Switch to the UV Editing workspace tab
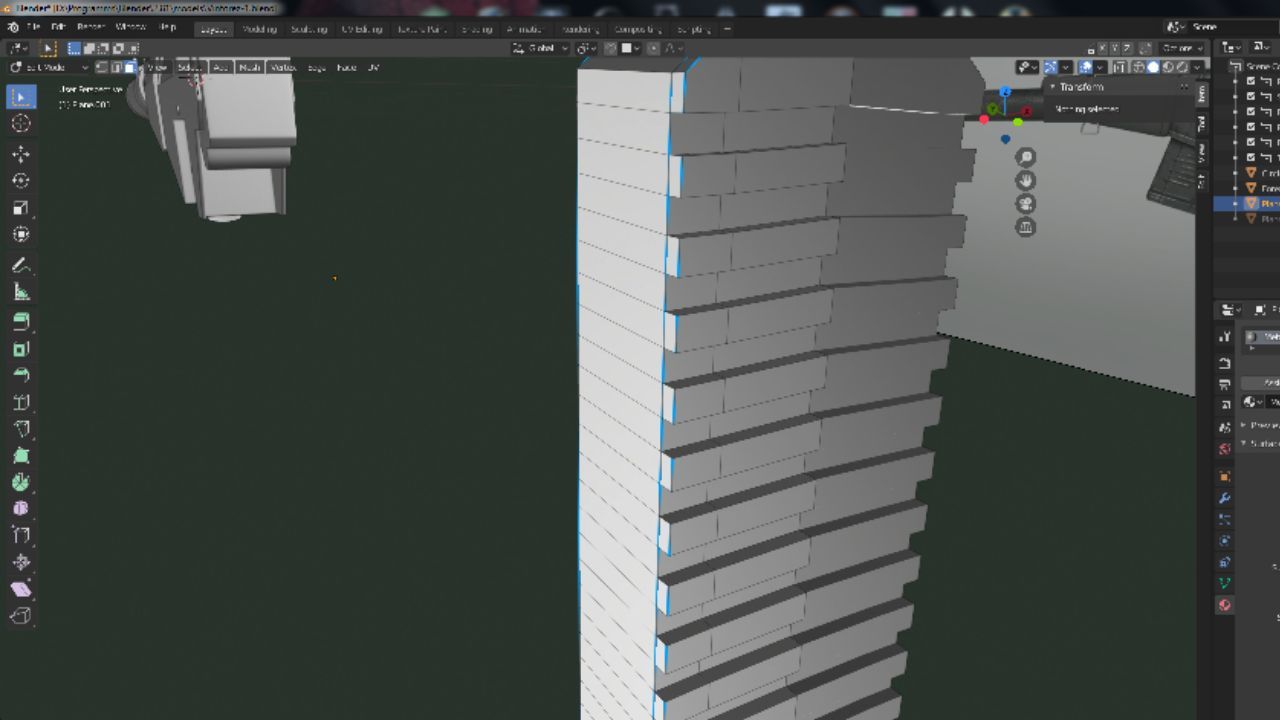This screenshot has width=1280, height=720. coord(361,28)
